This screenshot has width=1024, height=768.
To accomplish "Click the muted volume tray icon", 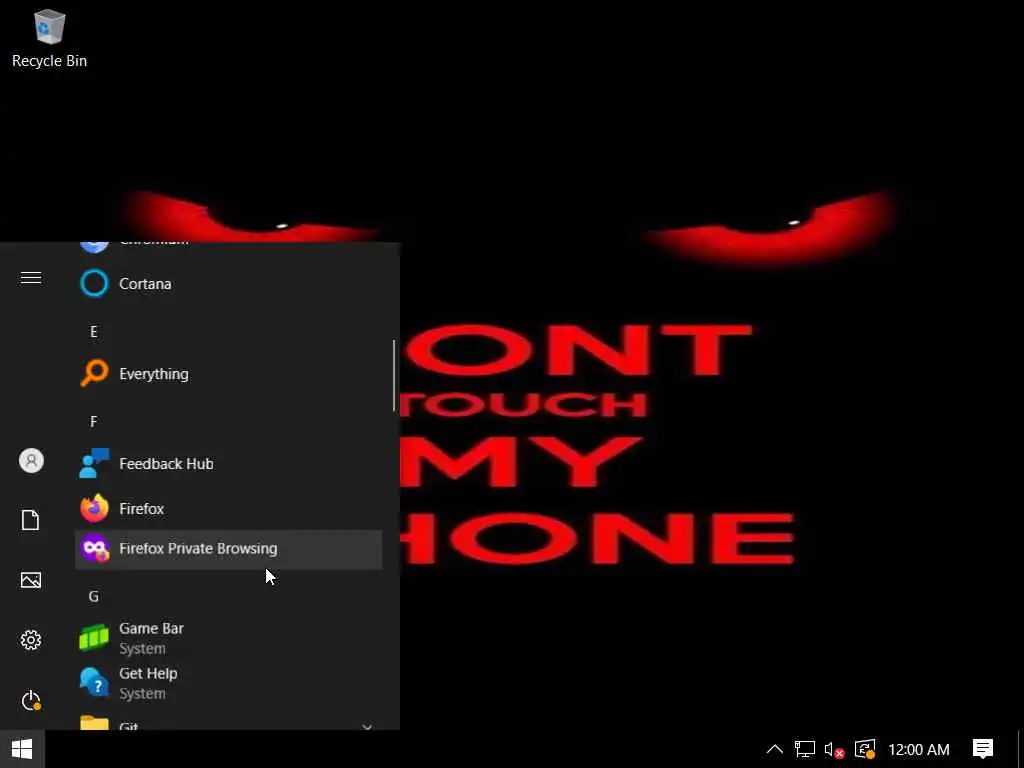I will click(x=834, y=750).
